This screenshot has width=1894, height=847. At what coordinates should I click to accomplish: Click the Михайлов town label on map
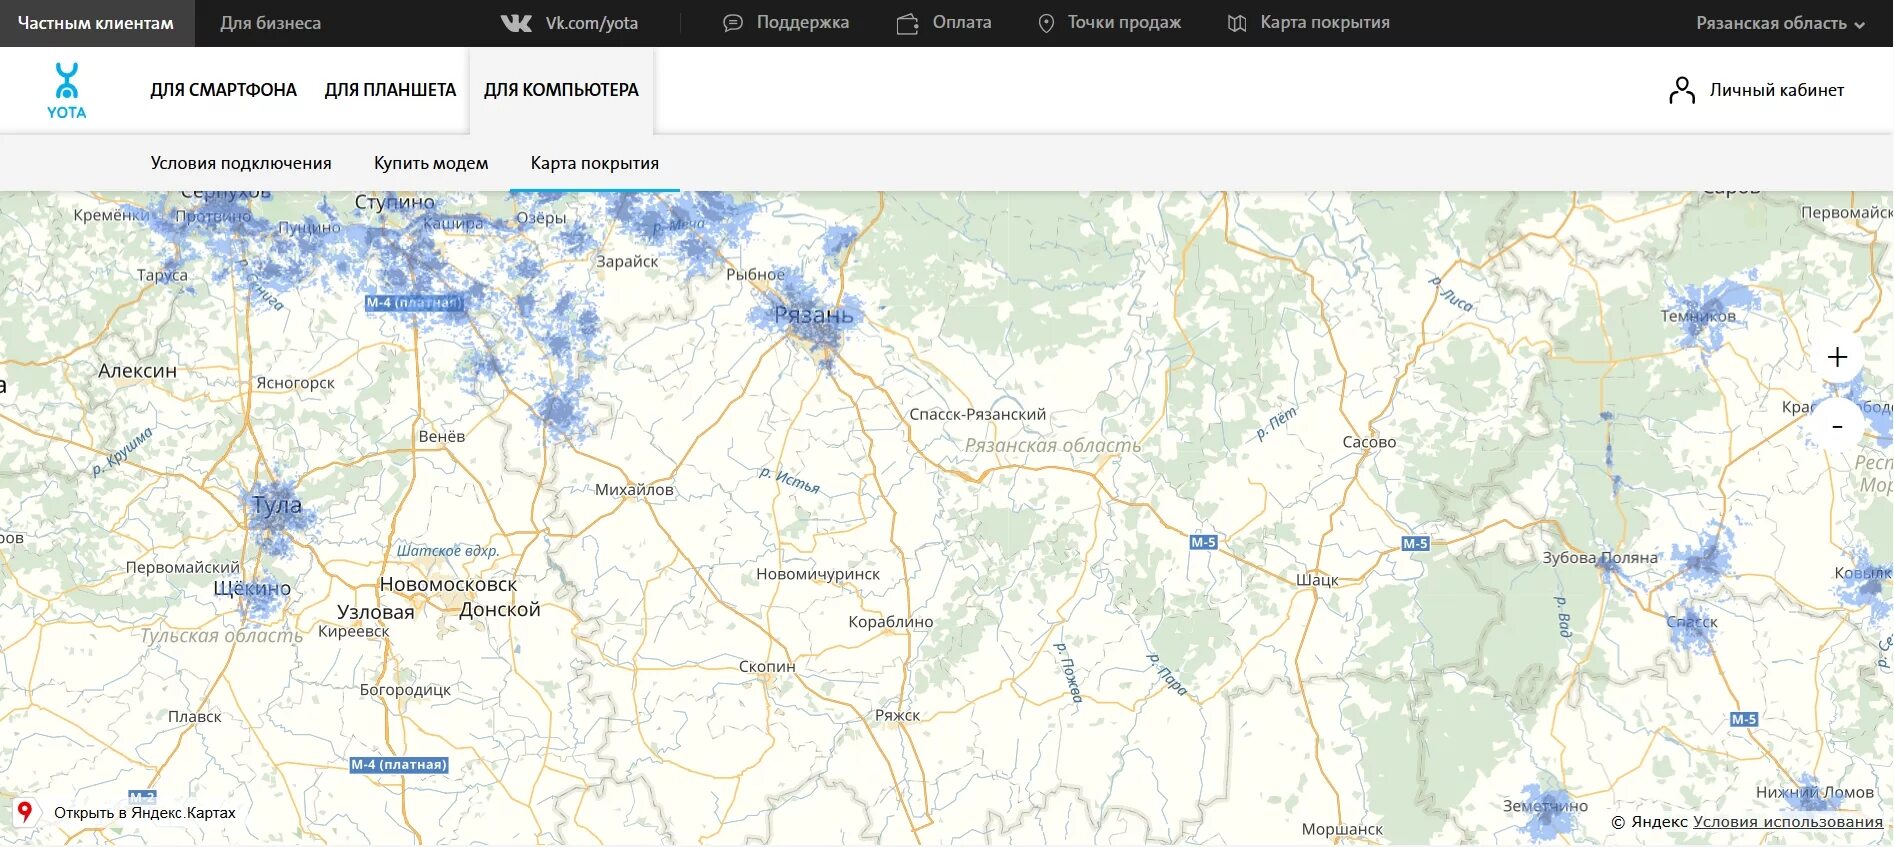[634, 490]
